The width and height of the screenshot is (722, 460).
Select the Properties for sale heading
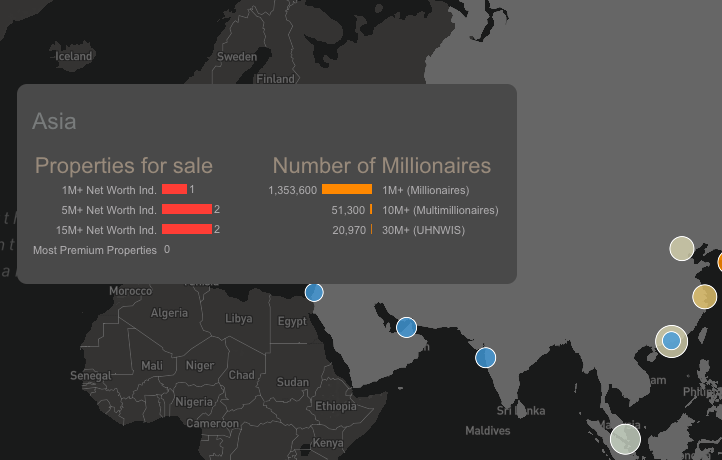124,166
